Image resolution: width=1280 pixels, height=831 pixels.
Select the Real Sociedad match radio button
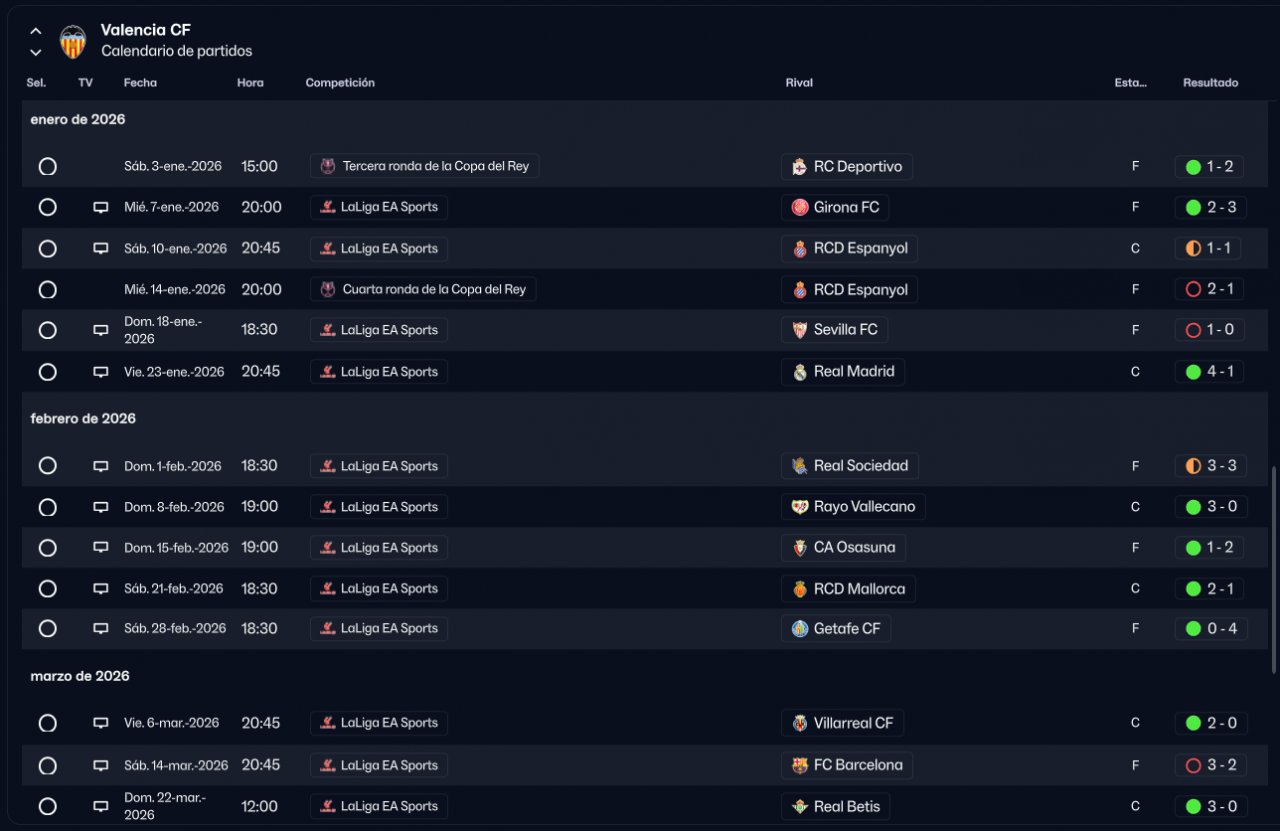[47, 466]
